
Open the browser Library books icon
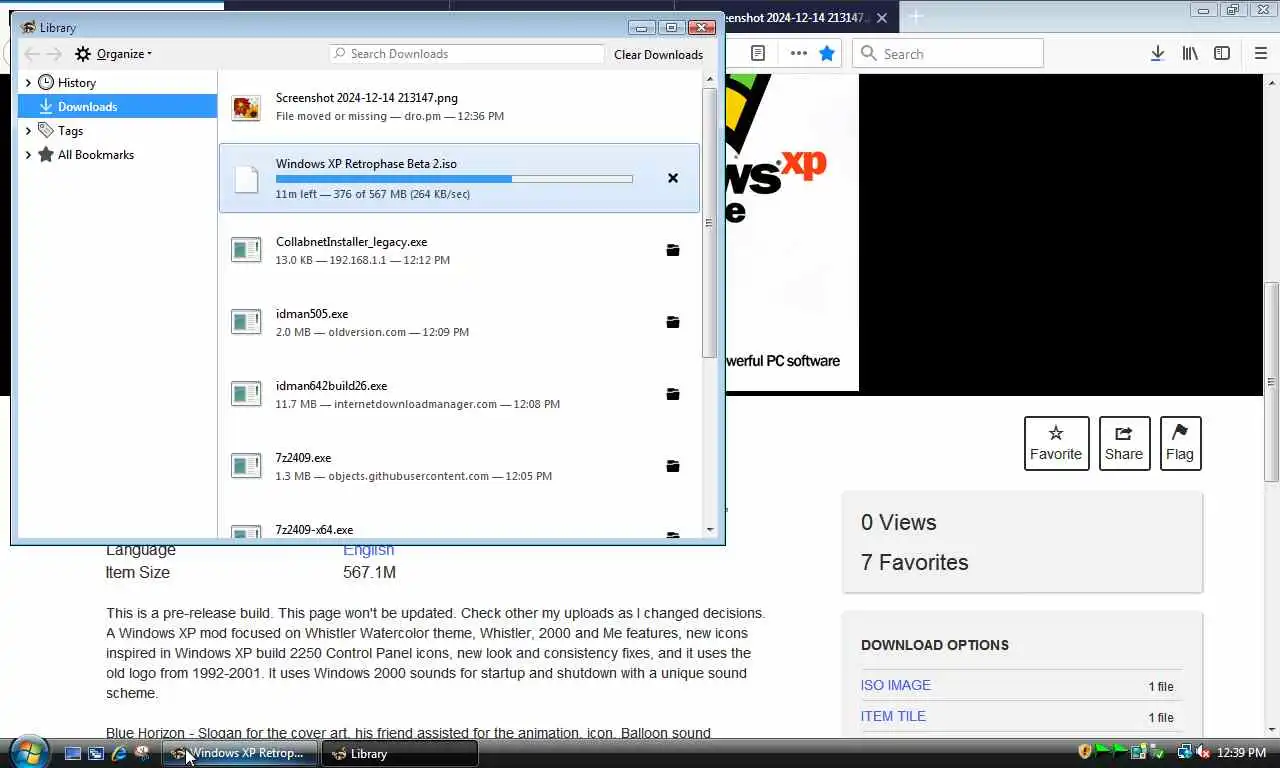(x=1190, y=54)
